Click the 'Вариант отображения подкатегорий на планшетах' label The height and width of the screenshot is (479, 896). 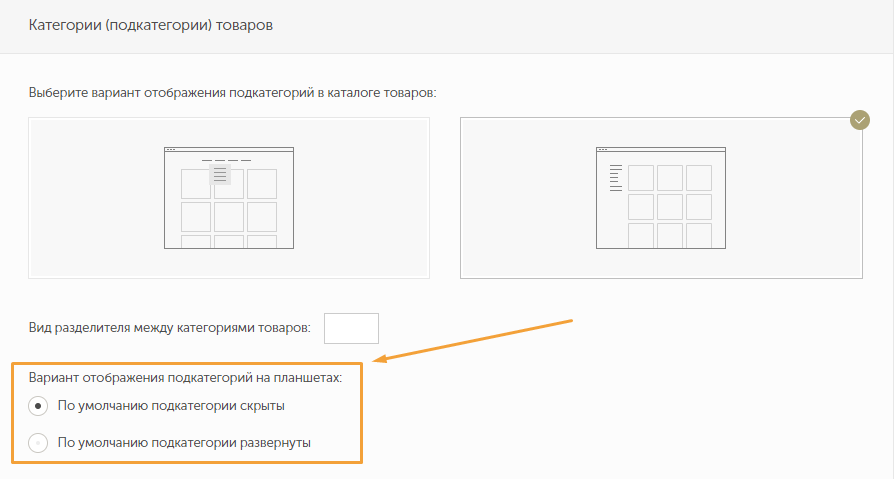(x=185, y=378)
